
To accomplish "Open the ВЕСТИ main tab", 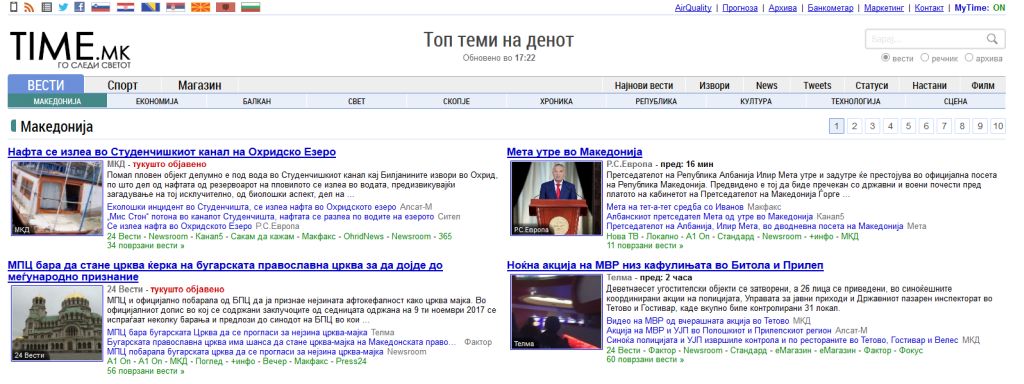I will (46, 85).
